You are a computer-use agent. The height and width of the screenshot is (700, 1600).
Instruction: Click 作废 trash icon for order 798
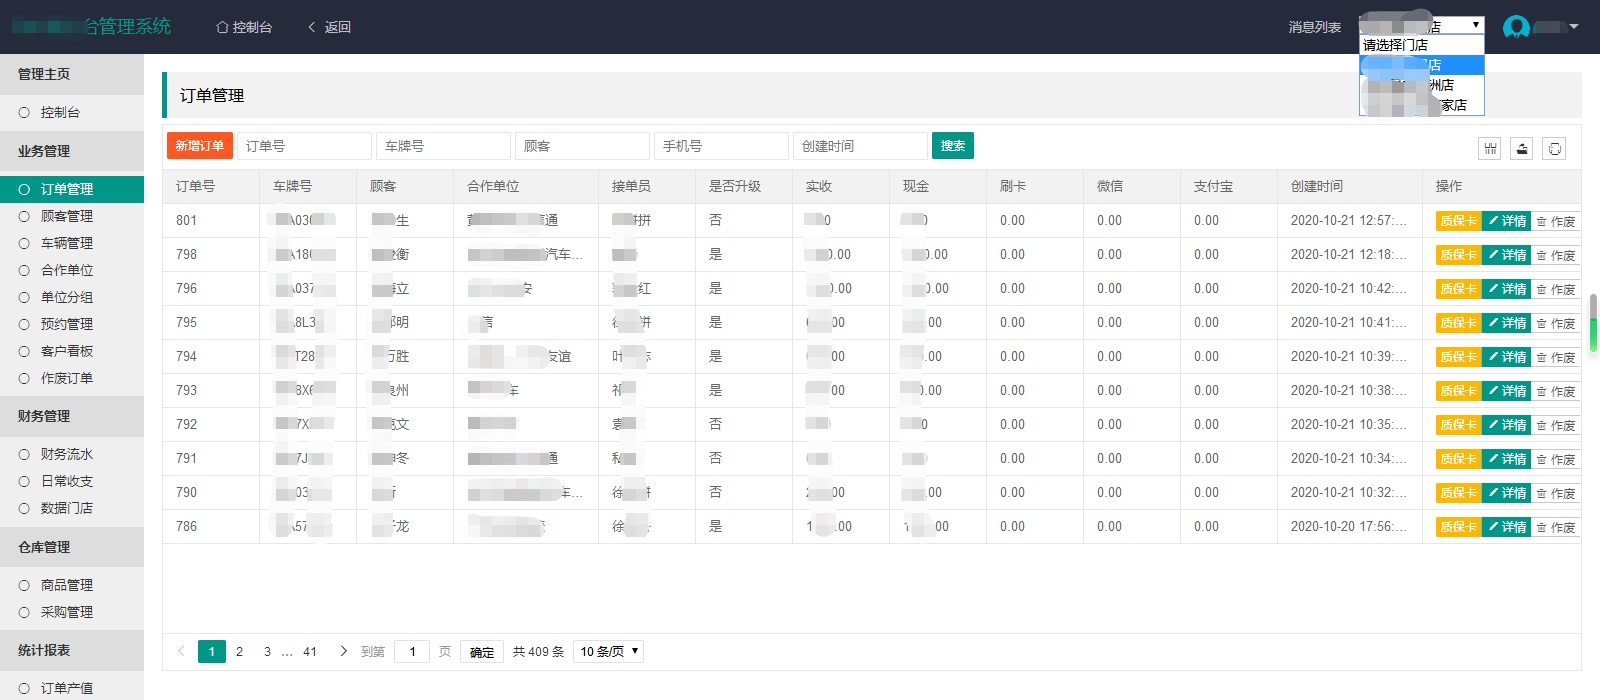(1542, 256)
